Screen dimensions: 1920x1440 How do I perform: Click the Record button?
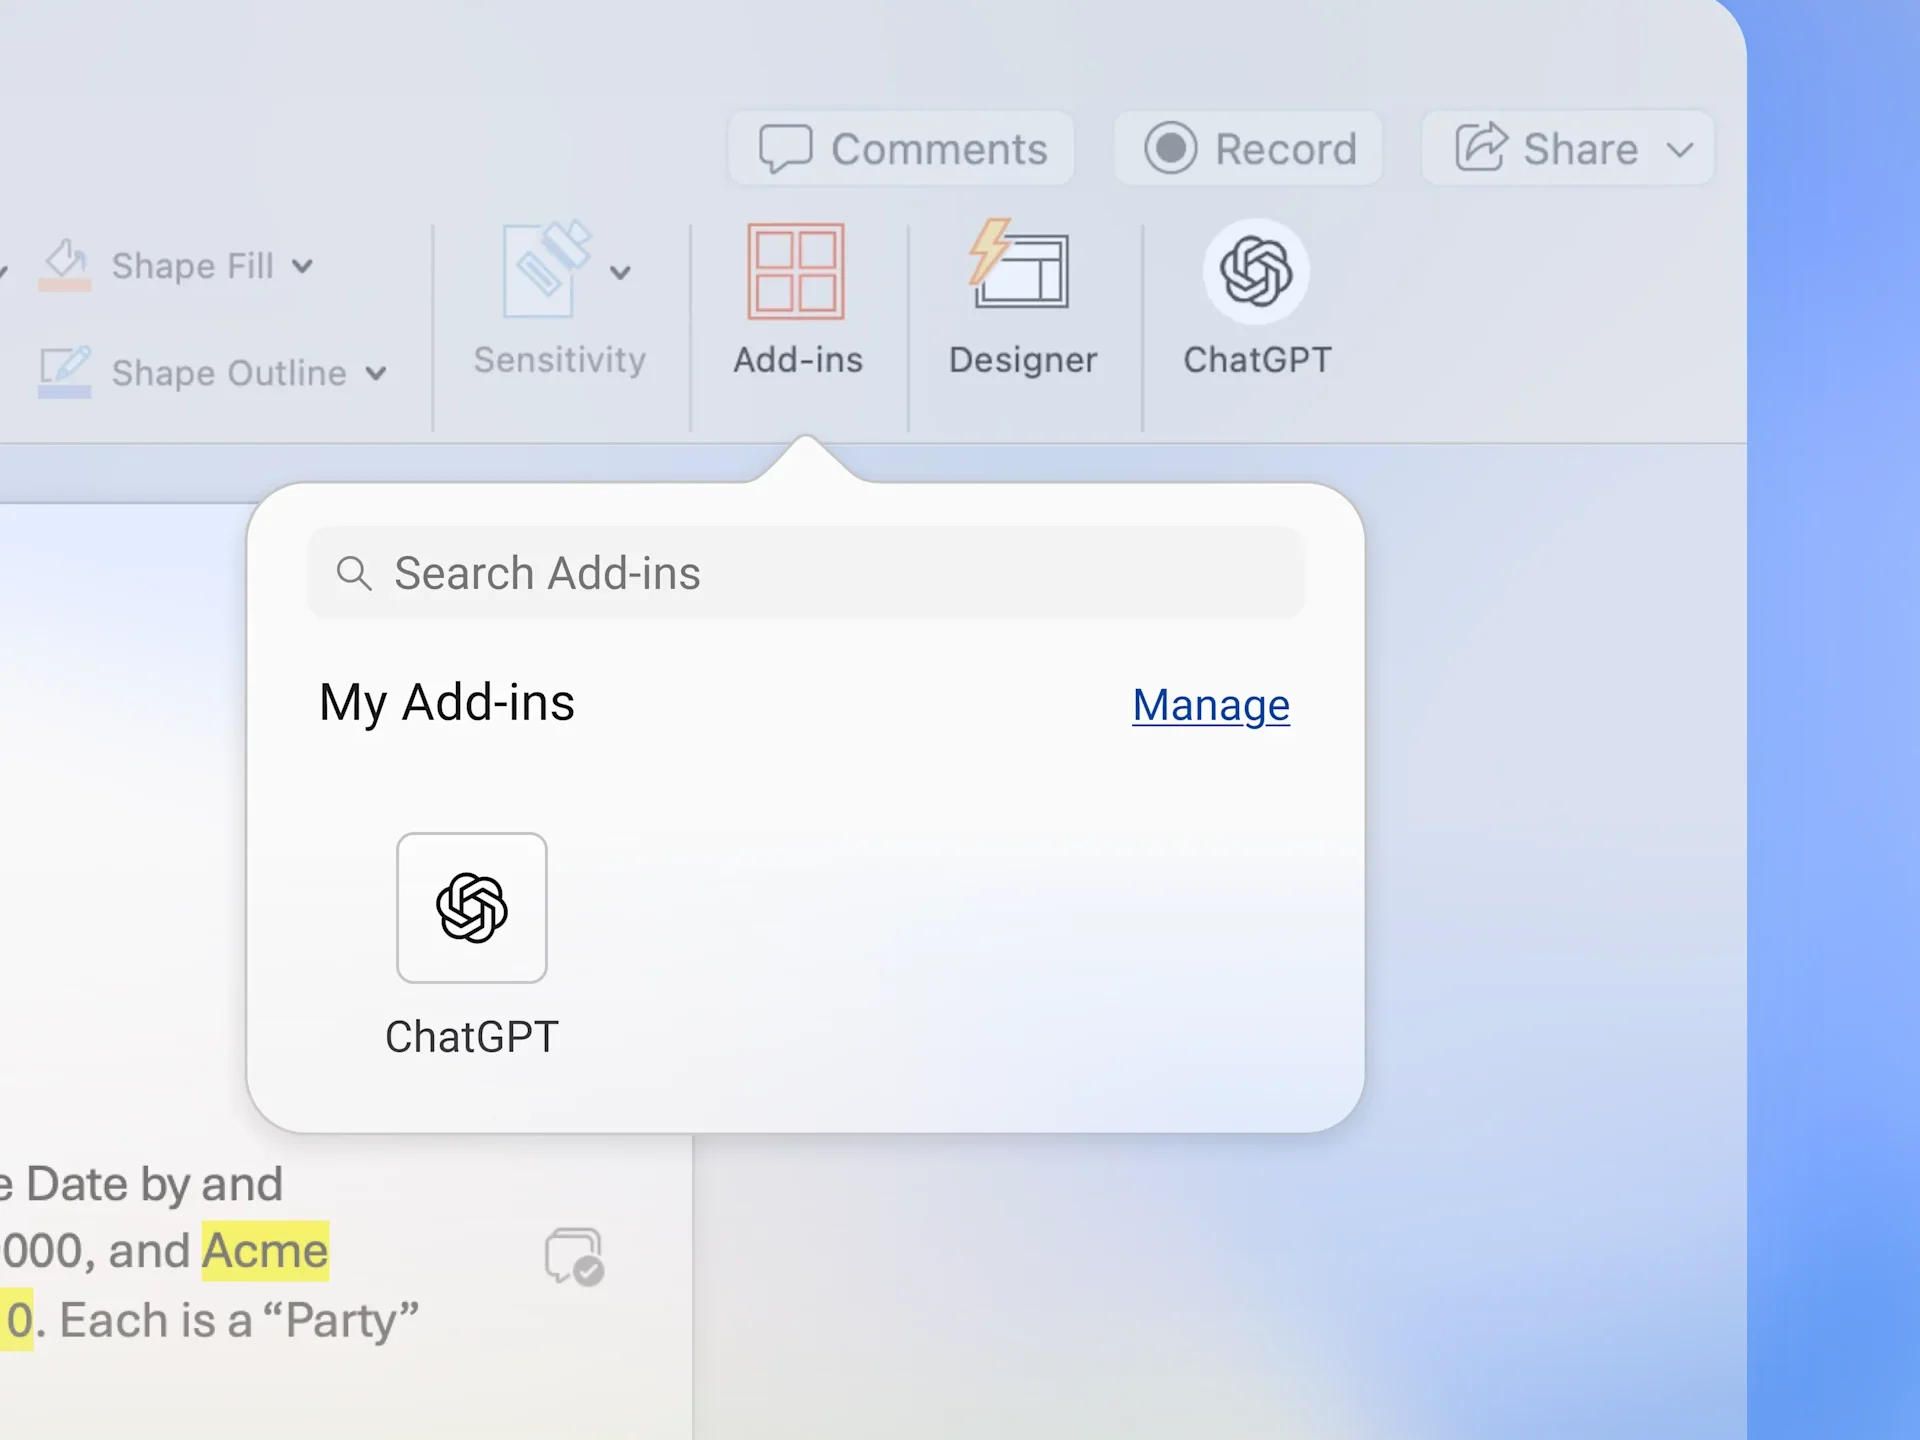tap(1248, 148)
